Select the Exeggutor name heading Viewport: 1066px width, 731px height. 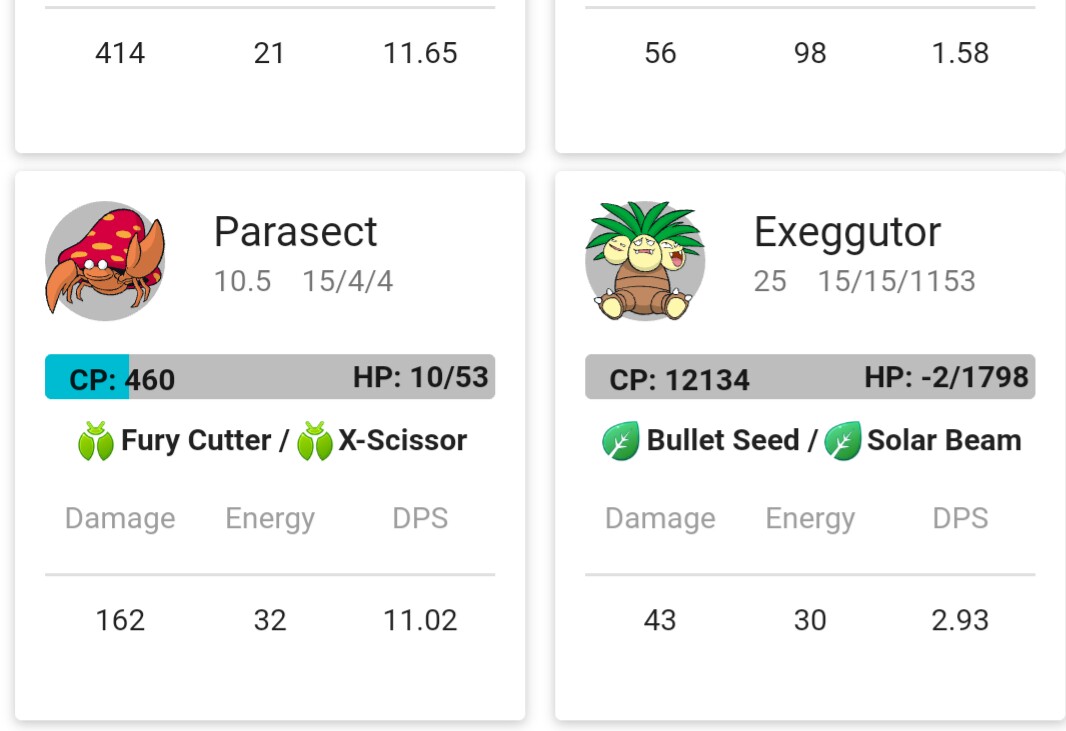click(847, 233)
